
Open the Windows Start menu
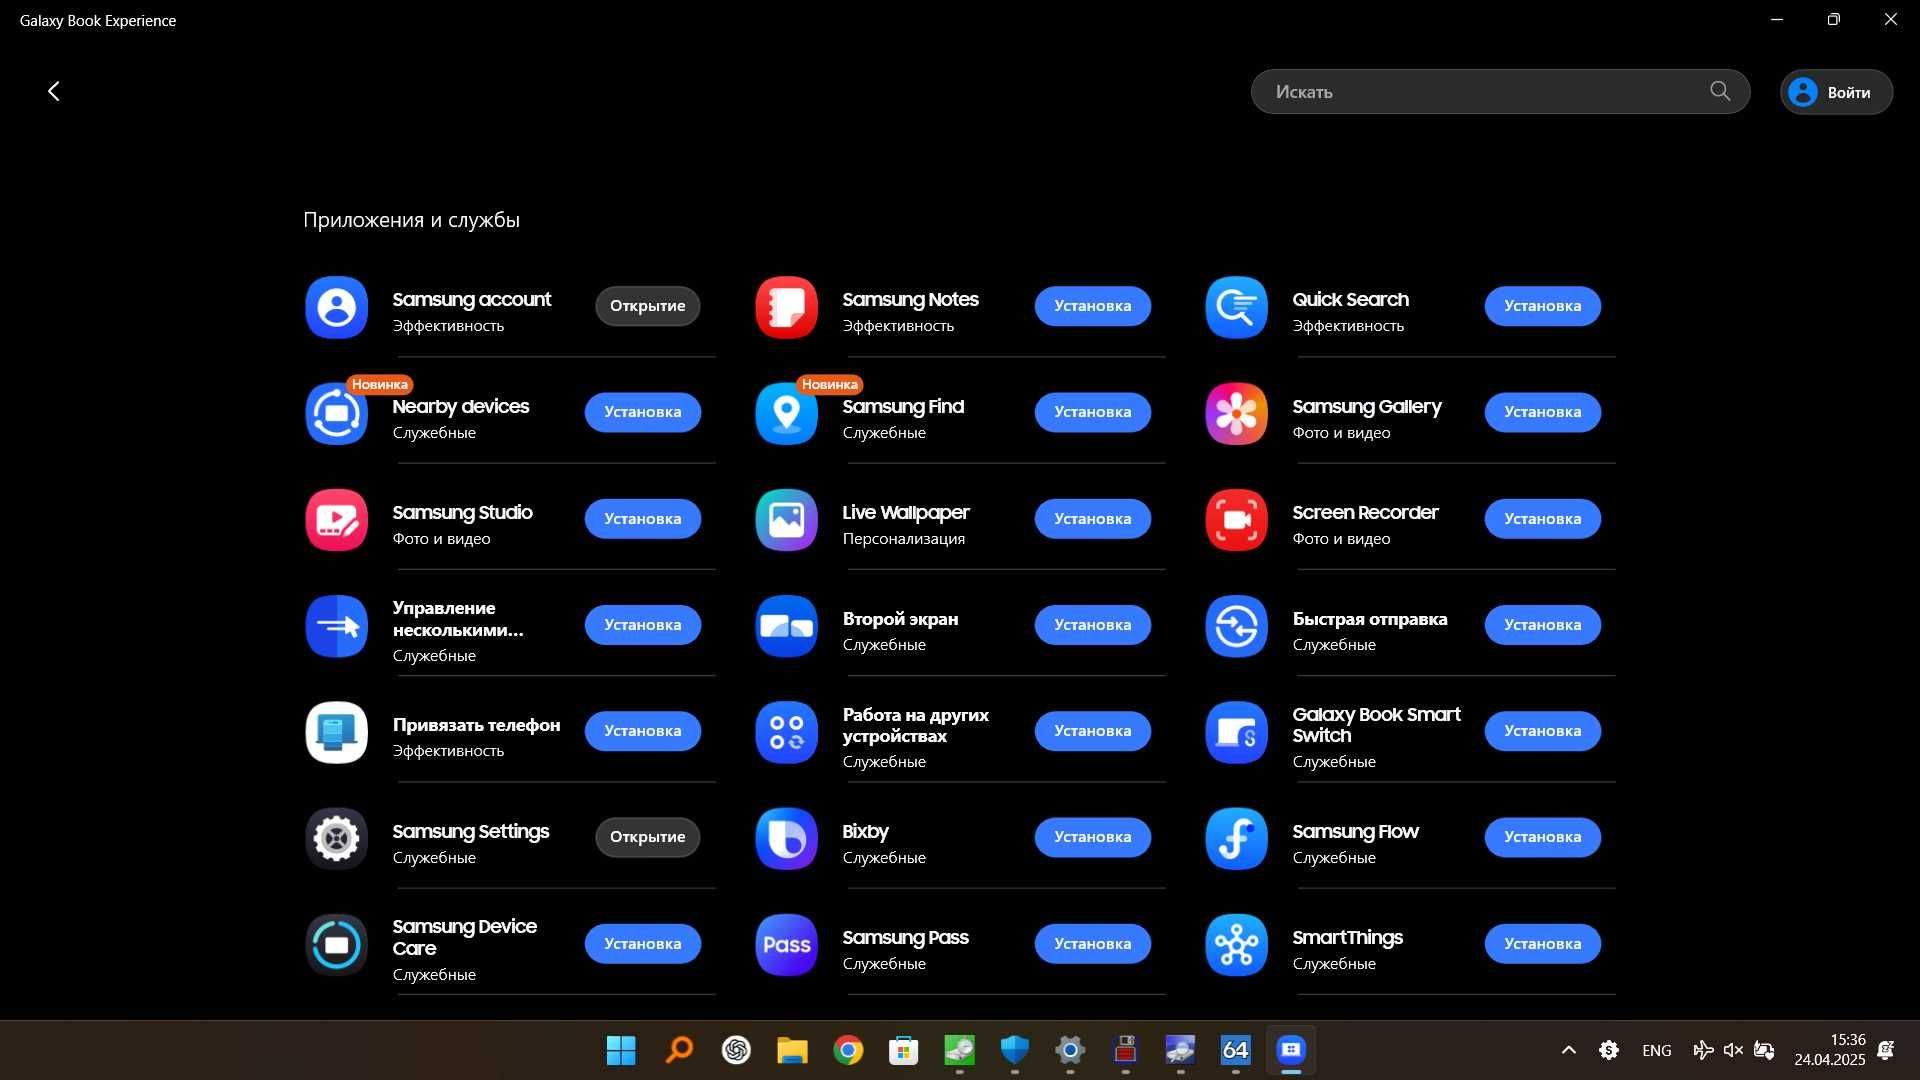[621, 1050]
